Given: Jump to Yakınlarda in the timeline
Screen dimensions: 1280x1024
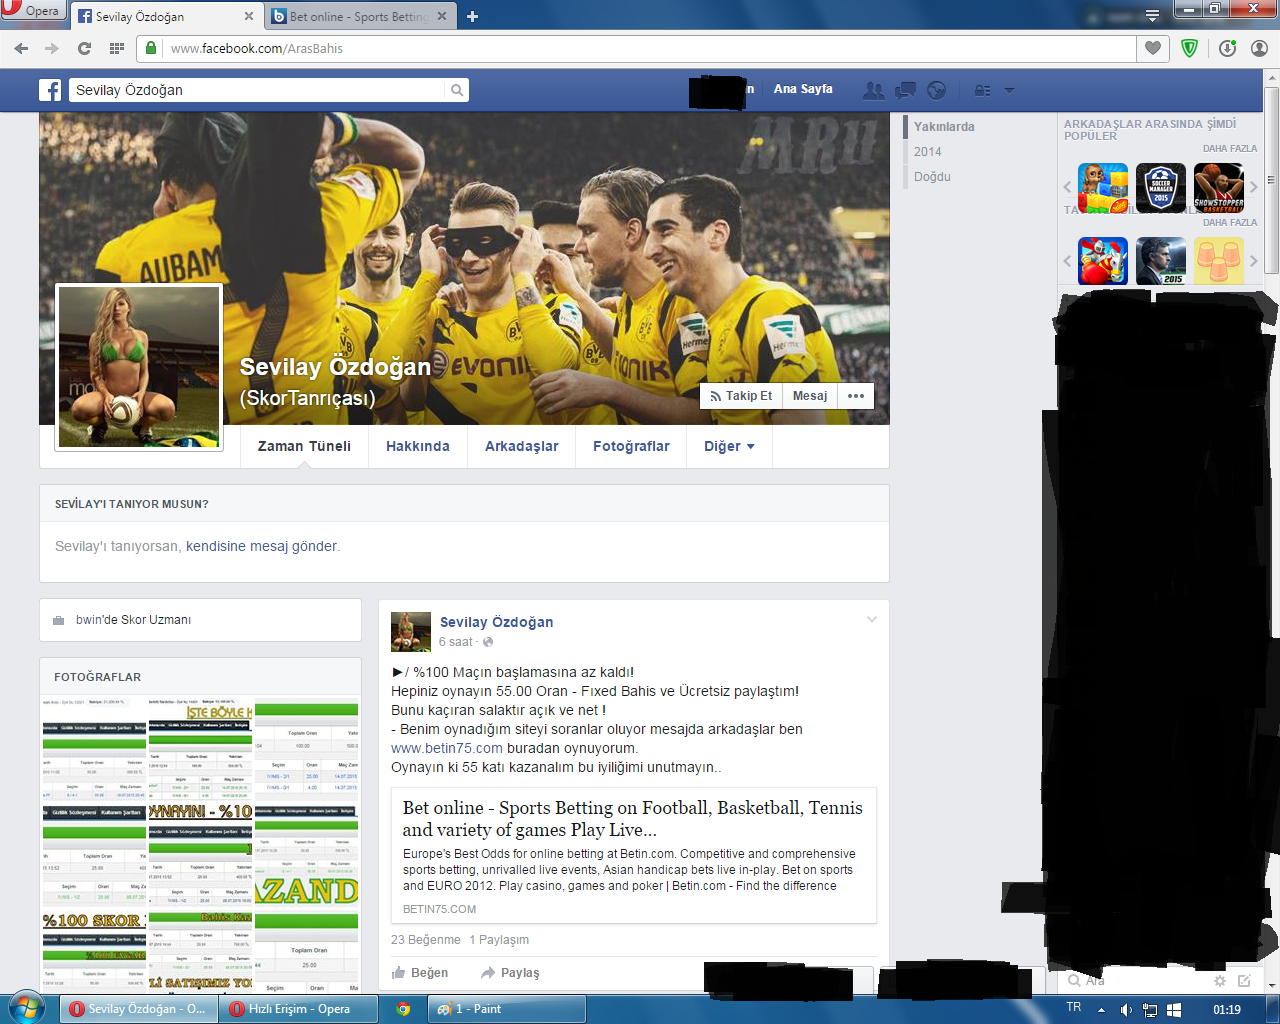Looking at the screenshot, I should click(x=944, y=127).
